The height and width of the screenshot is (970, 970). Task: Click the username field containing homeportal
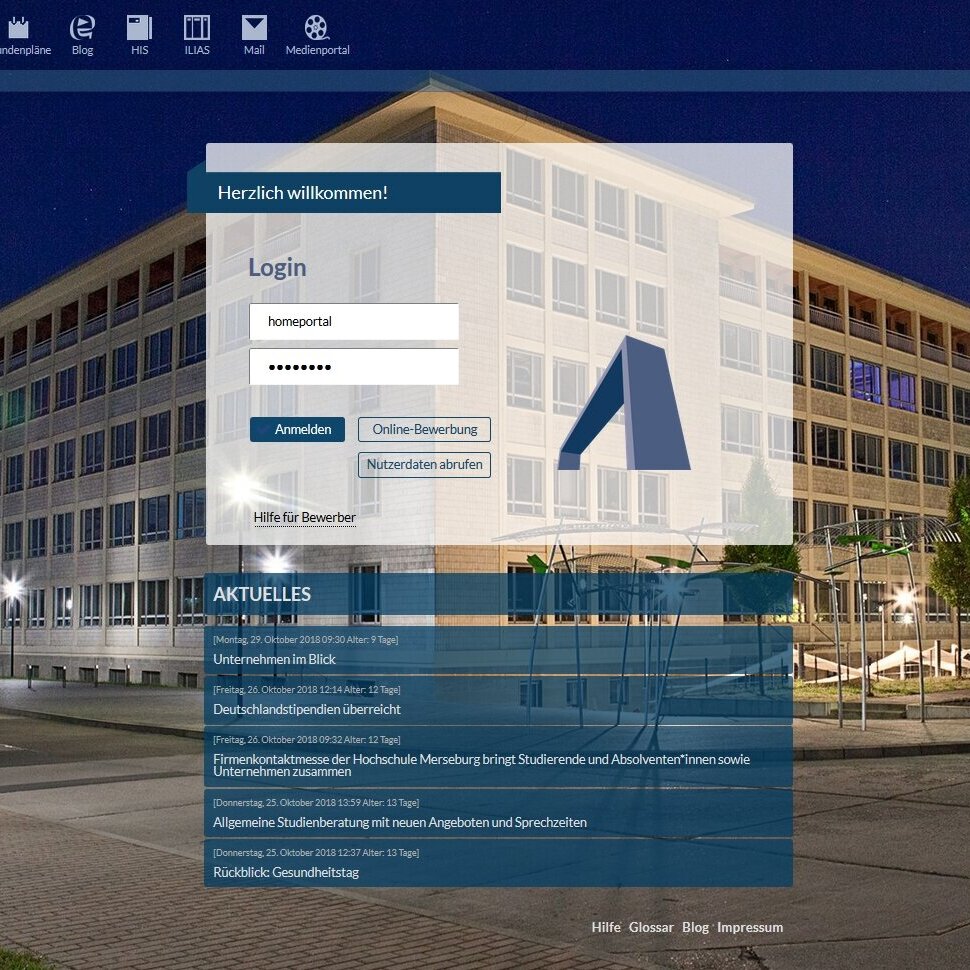[354, 322]
